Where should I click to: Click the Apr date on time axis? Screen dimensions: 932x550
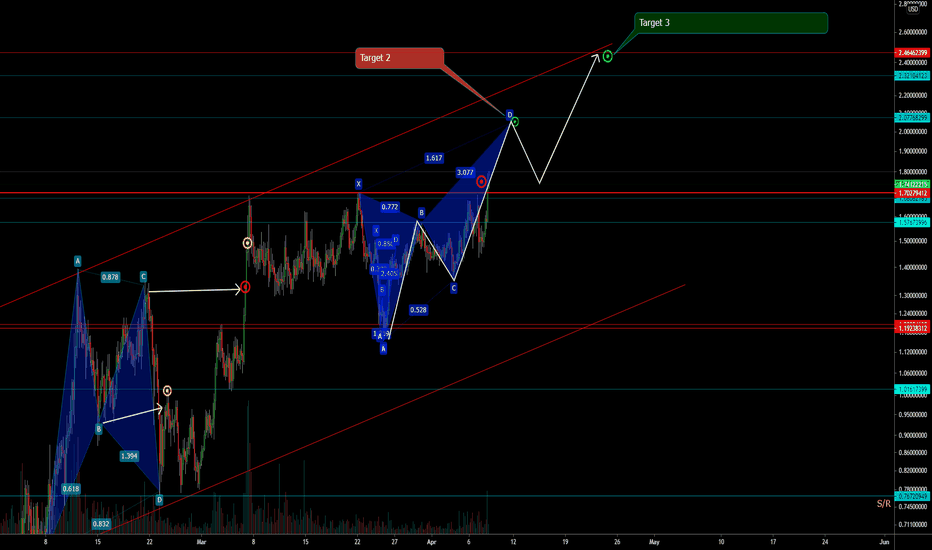tap(432, 542)
